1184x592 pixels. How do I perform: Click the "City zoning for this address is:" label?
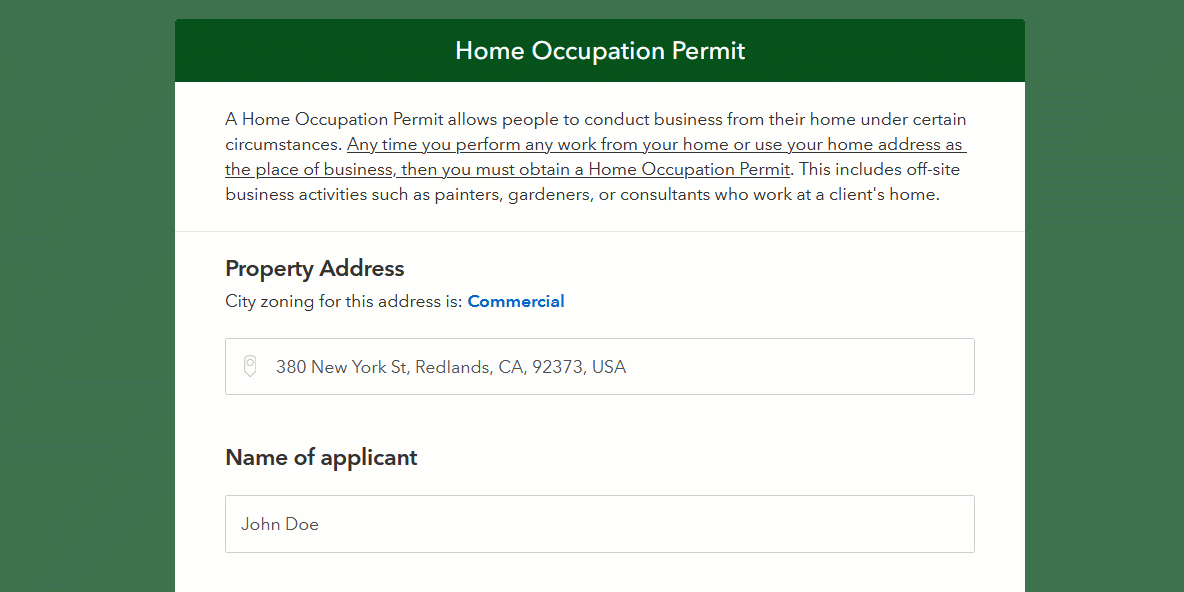click(x=344, y=301)
